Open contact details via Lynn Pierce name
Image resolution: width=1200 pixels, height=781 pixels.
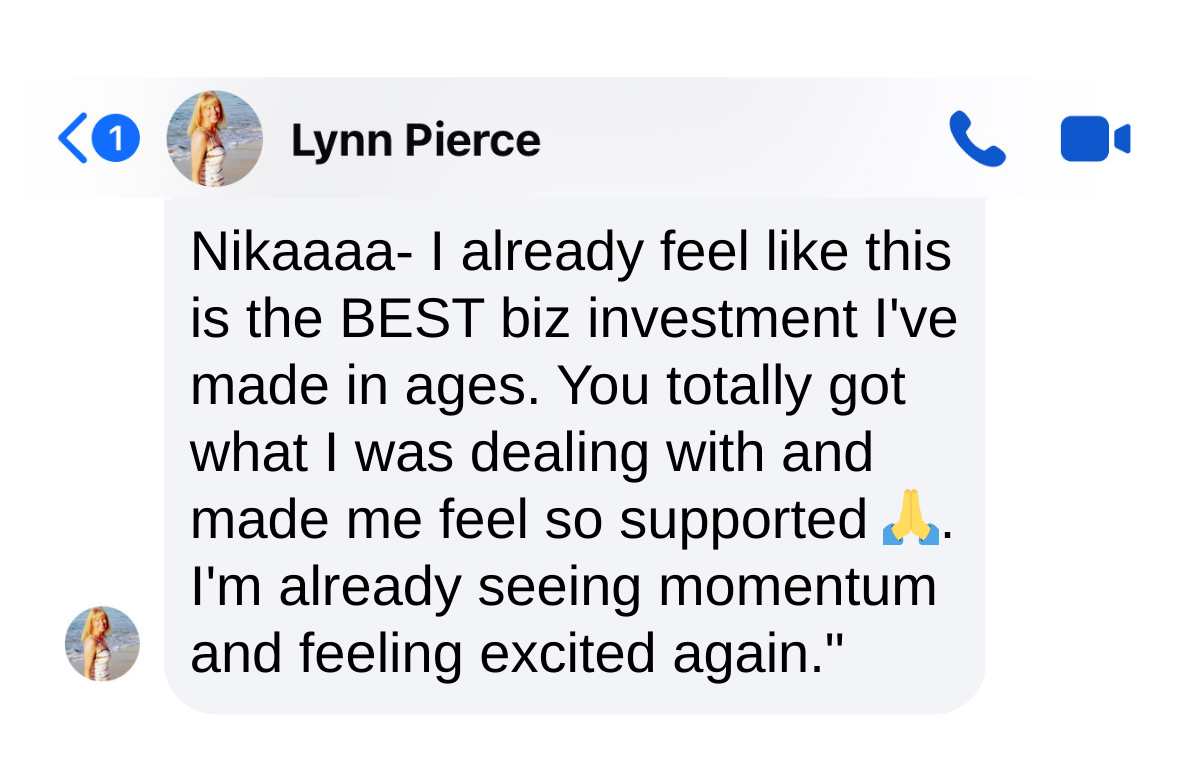(415, 140)
